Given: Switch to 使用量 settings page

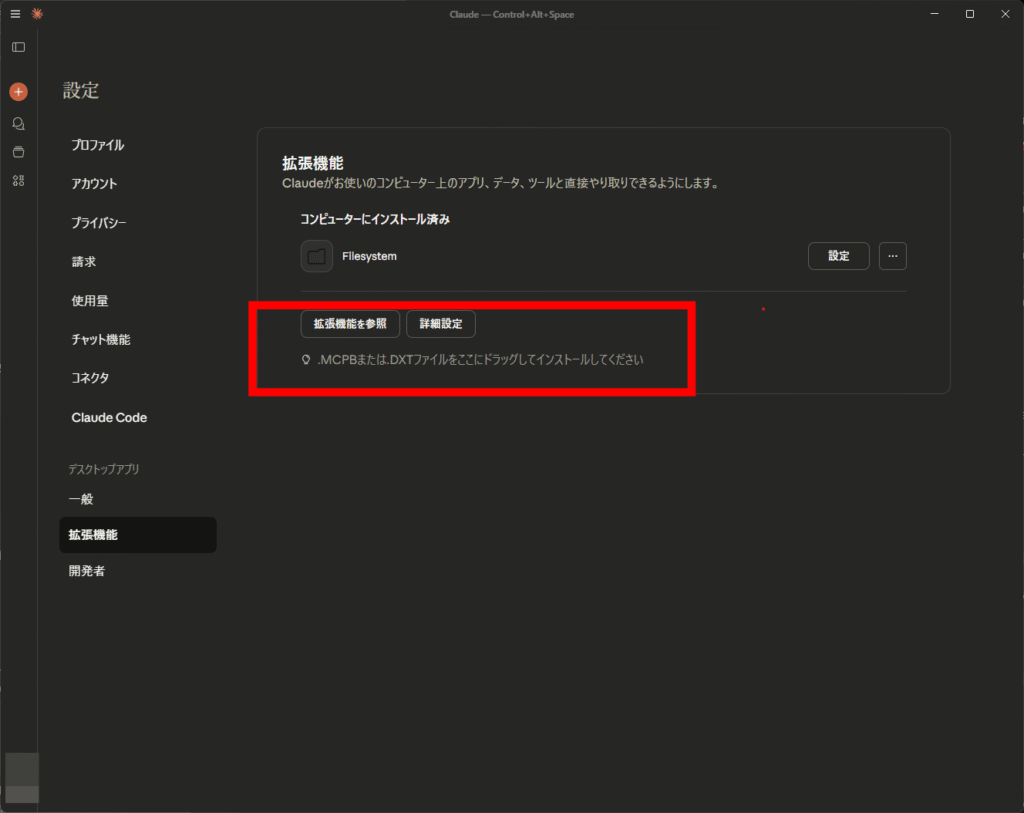Looking at the screenshot, I should click(89, 301).
